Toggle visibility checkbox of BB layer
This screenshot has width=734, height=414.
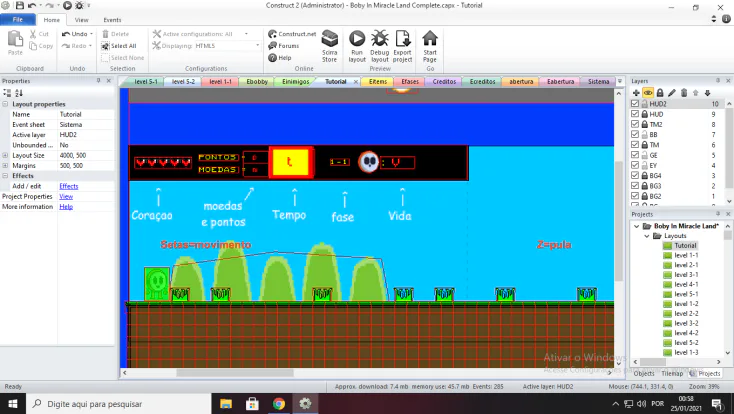click(x=635, y=134)
